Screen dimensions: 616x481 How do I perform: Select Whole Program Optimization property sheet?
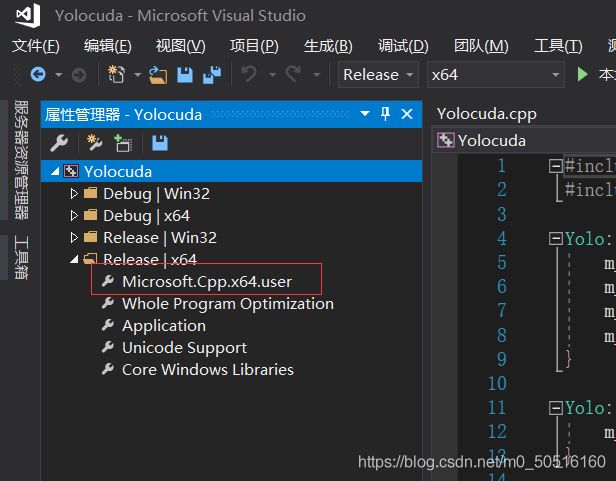click(x=228, y=303)
